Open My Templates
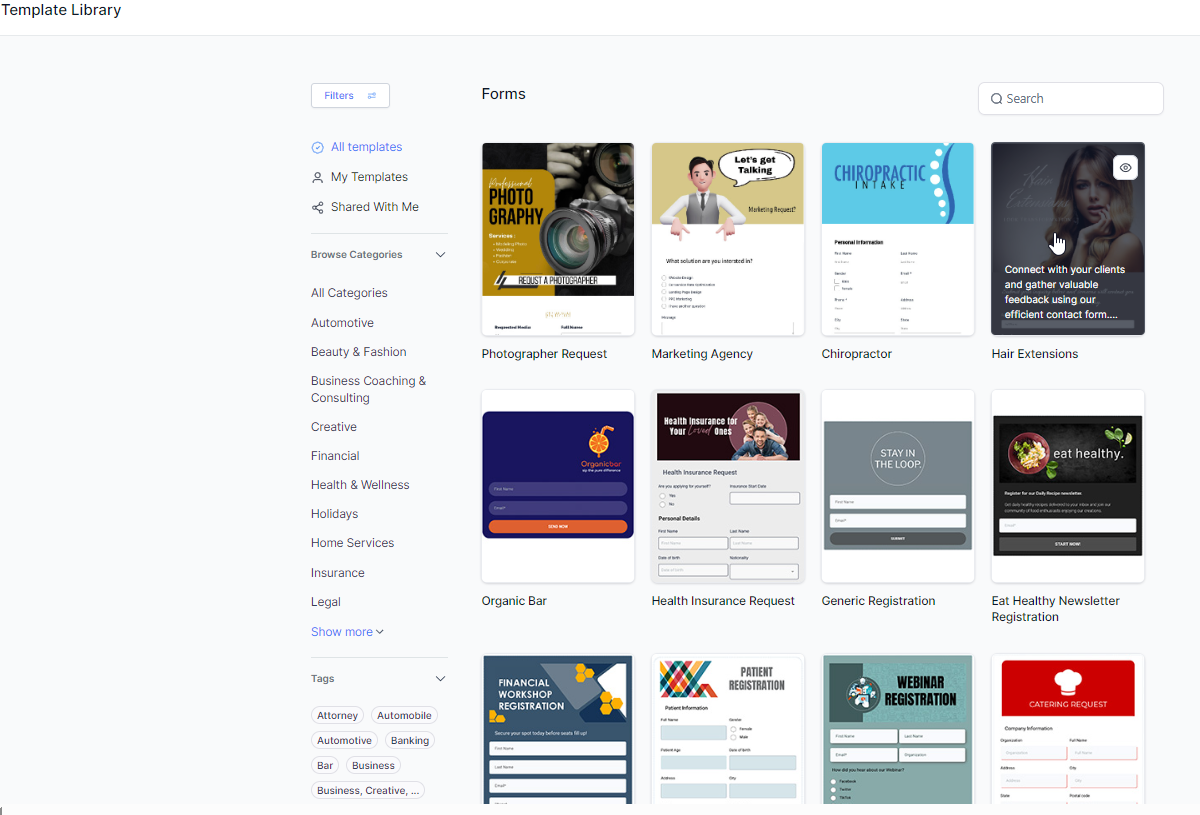This screenshot has width=1200, height=815. pyautogui.click(x=369, y=177)
